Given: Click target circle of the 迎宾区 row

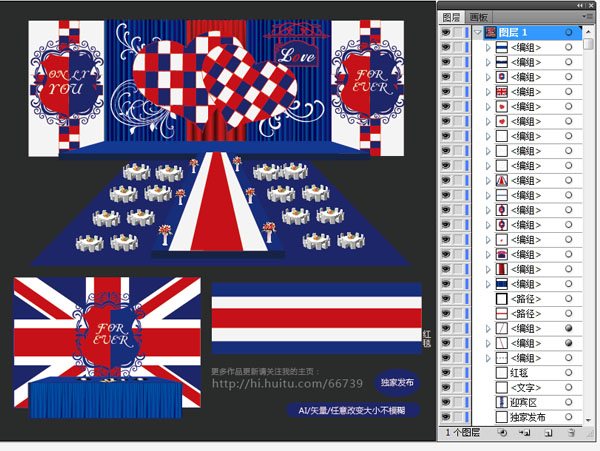Looking at the screenshot, I should pyautogui.click(x=569, y=402).
